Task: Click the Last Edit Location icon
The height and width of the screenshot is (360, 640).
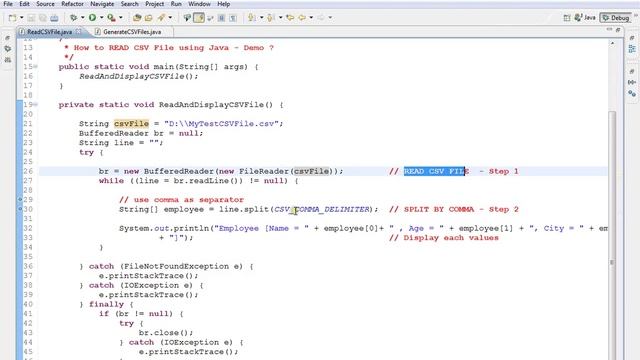Action: (290, 18)
